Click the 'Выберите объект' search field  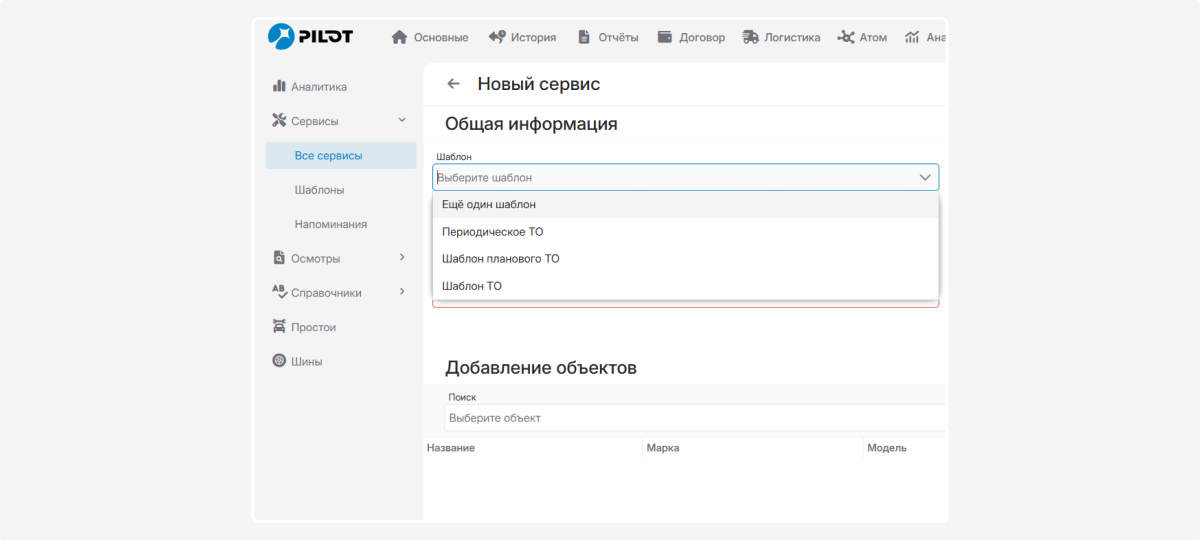pos(690,418)
